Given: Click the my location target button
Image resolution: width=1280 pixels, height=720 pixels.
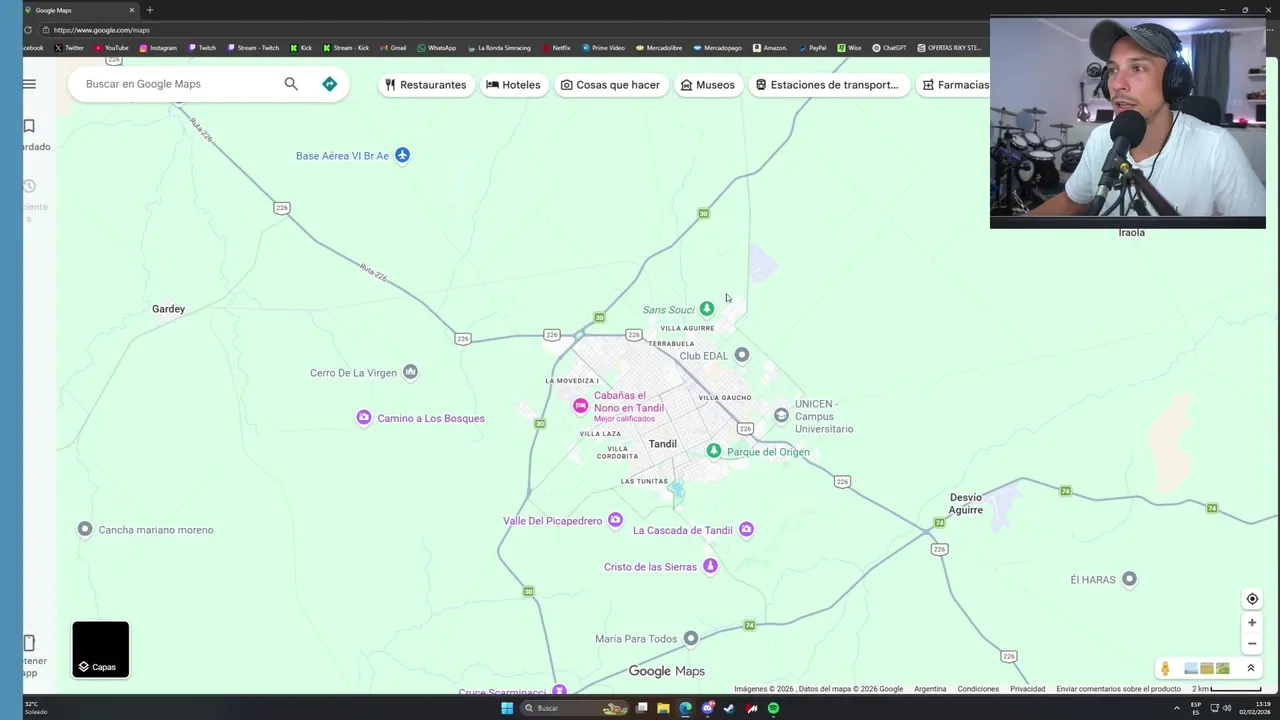Looking at the screenshot, I should coord(1252,599).
